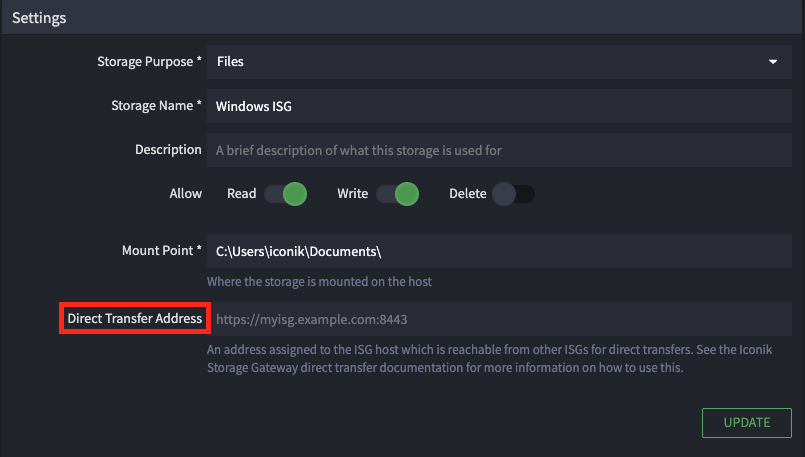805x457 pixels.
Task: Click the Direct Transfer Address label
Action: click(135, 318)
